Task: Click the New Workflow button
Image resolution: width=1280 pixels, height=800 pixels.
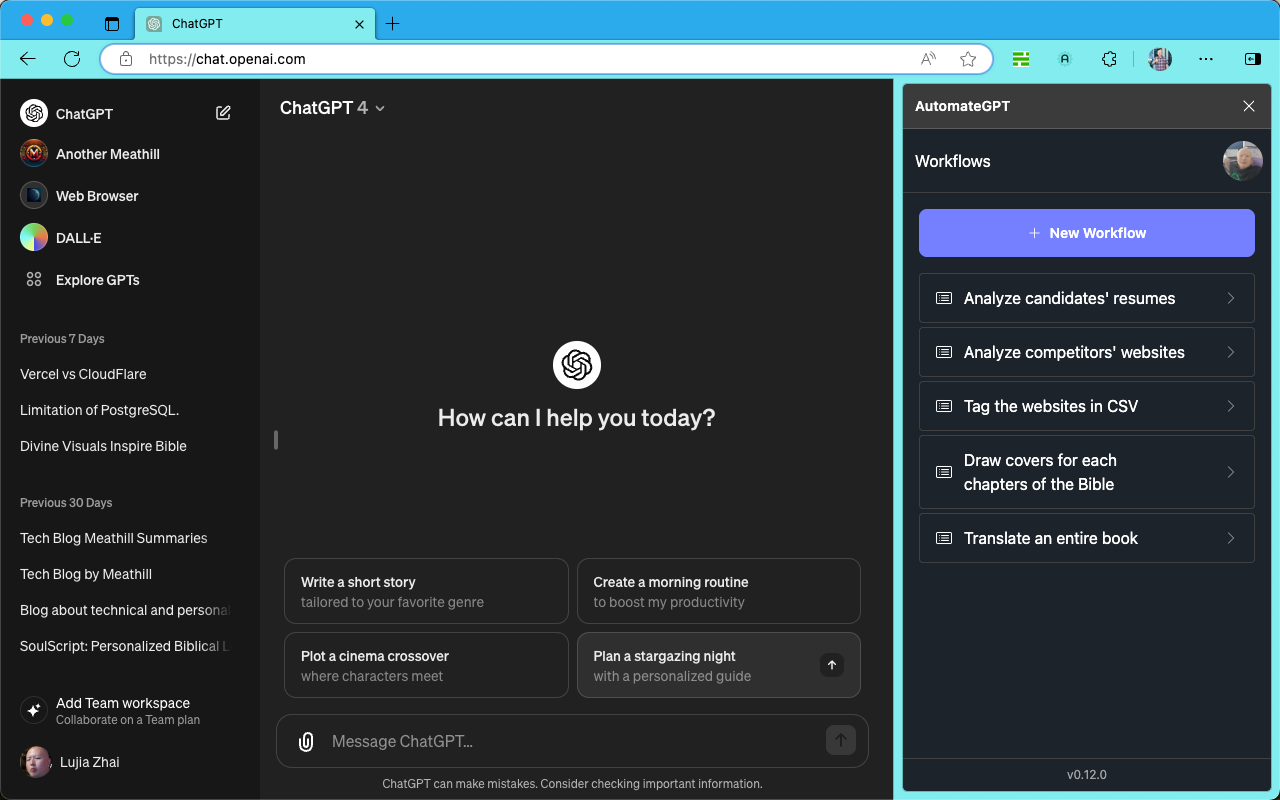Action: [x=1086, y=233]
